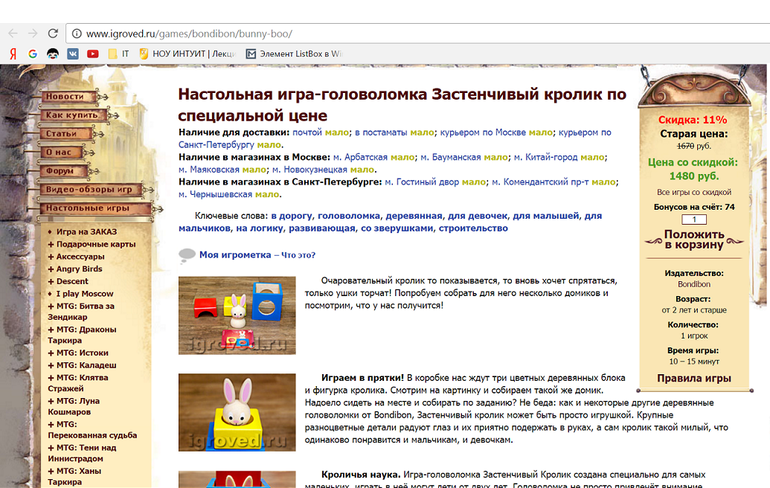Image resolution: width=770 pixels, height=488 pixels.
Task: Open the YouTube bookmark icon
Action: coord(92,53)
